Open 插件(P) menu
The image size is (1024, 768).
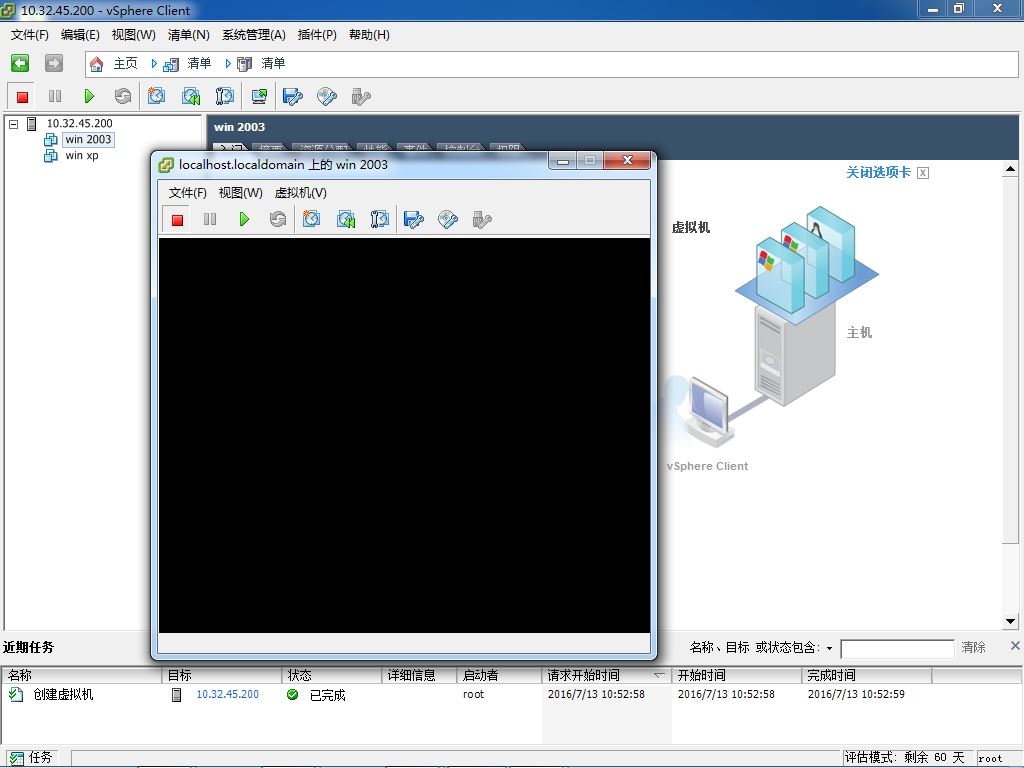click(x=317, y=35)
